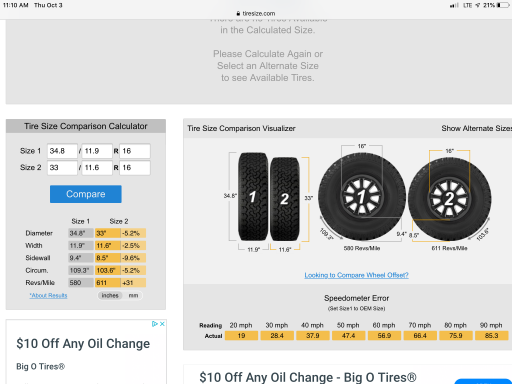This screenshot has width=512, height=384.
Task: Edit Size 2 width field 11.6
Action: click(x=97, y=168)
